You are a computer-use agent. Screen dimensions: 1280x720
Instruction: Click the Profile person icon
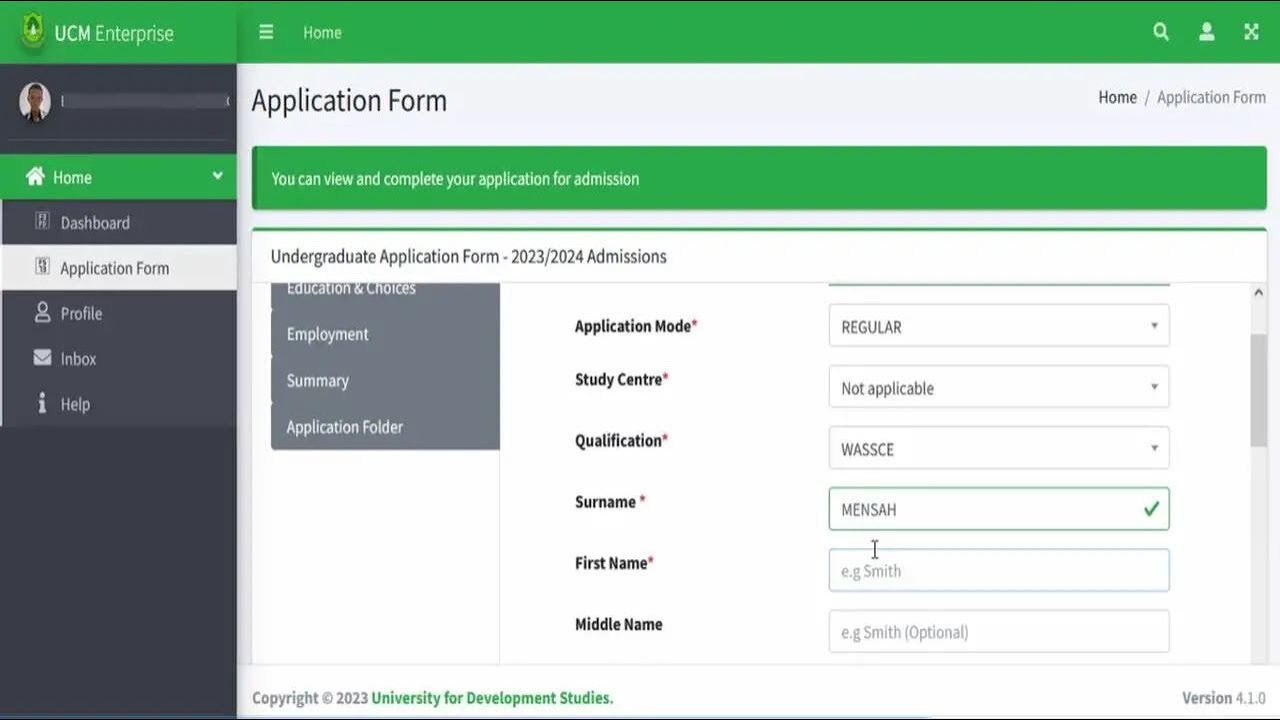point(42,312)
